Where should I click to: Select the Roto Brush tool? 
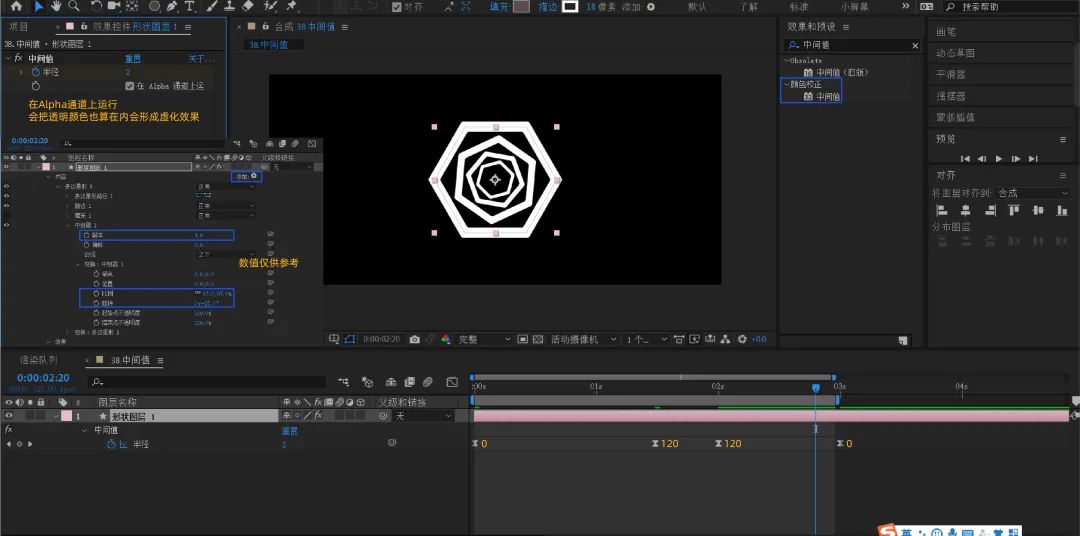pyautogui.click(x=271, y=6)
